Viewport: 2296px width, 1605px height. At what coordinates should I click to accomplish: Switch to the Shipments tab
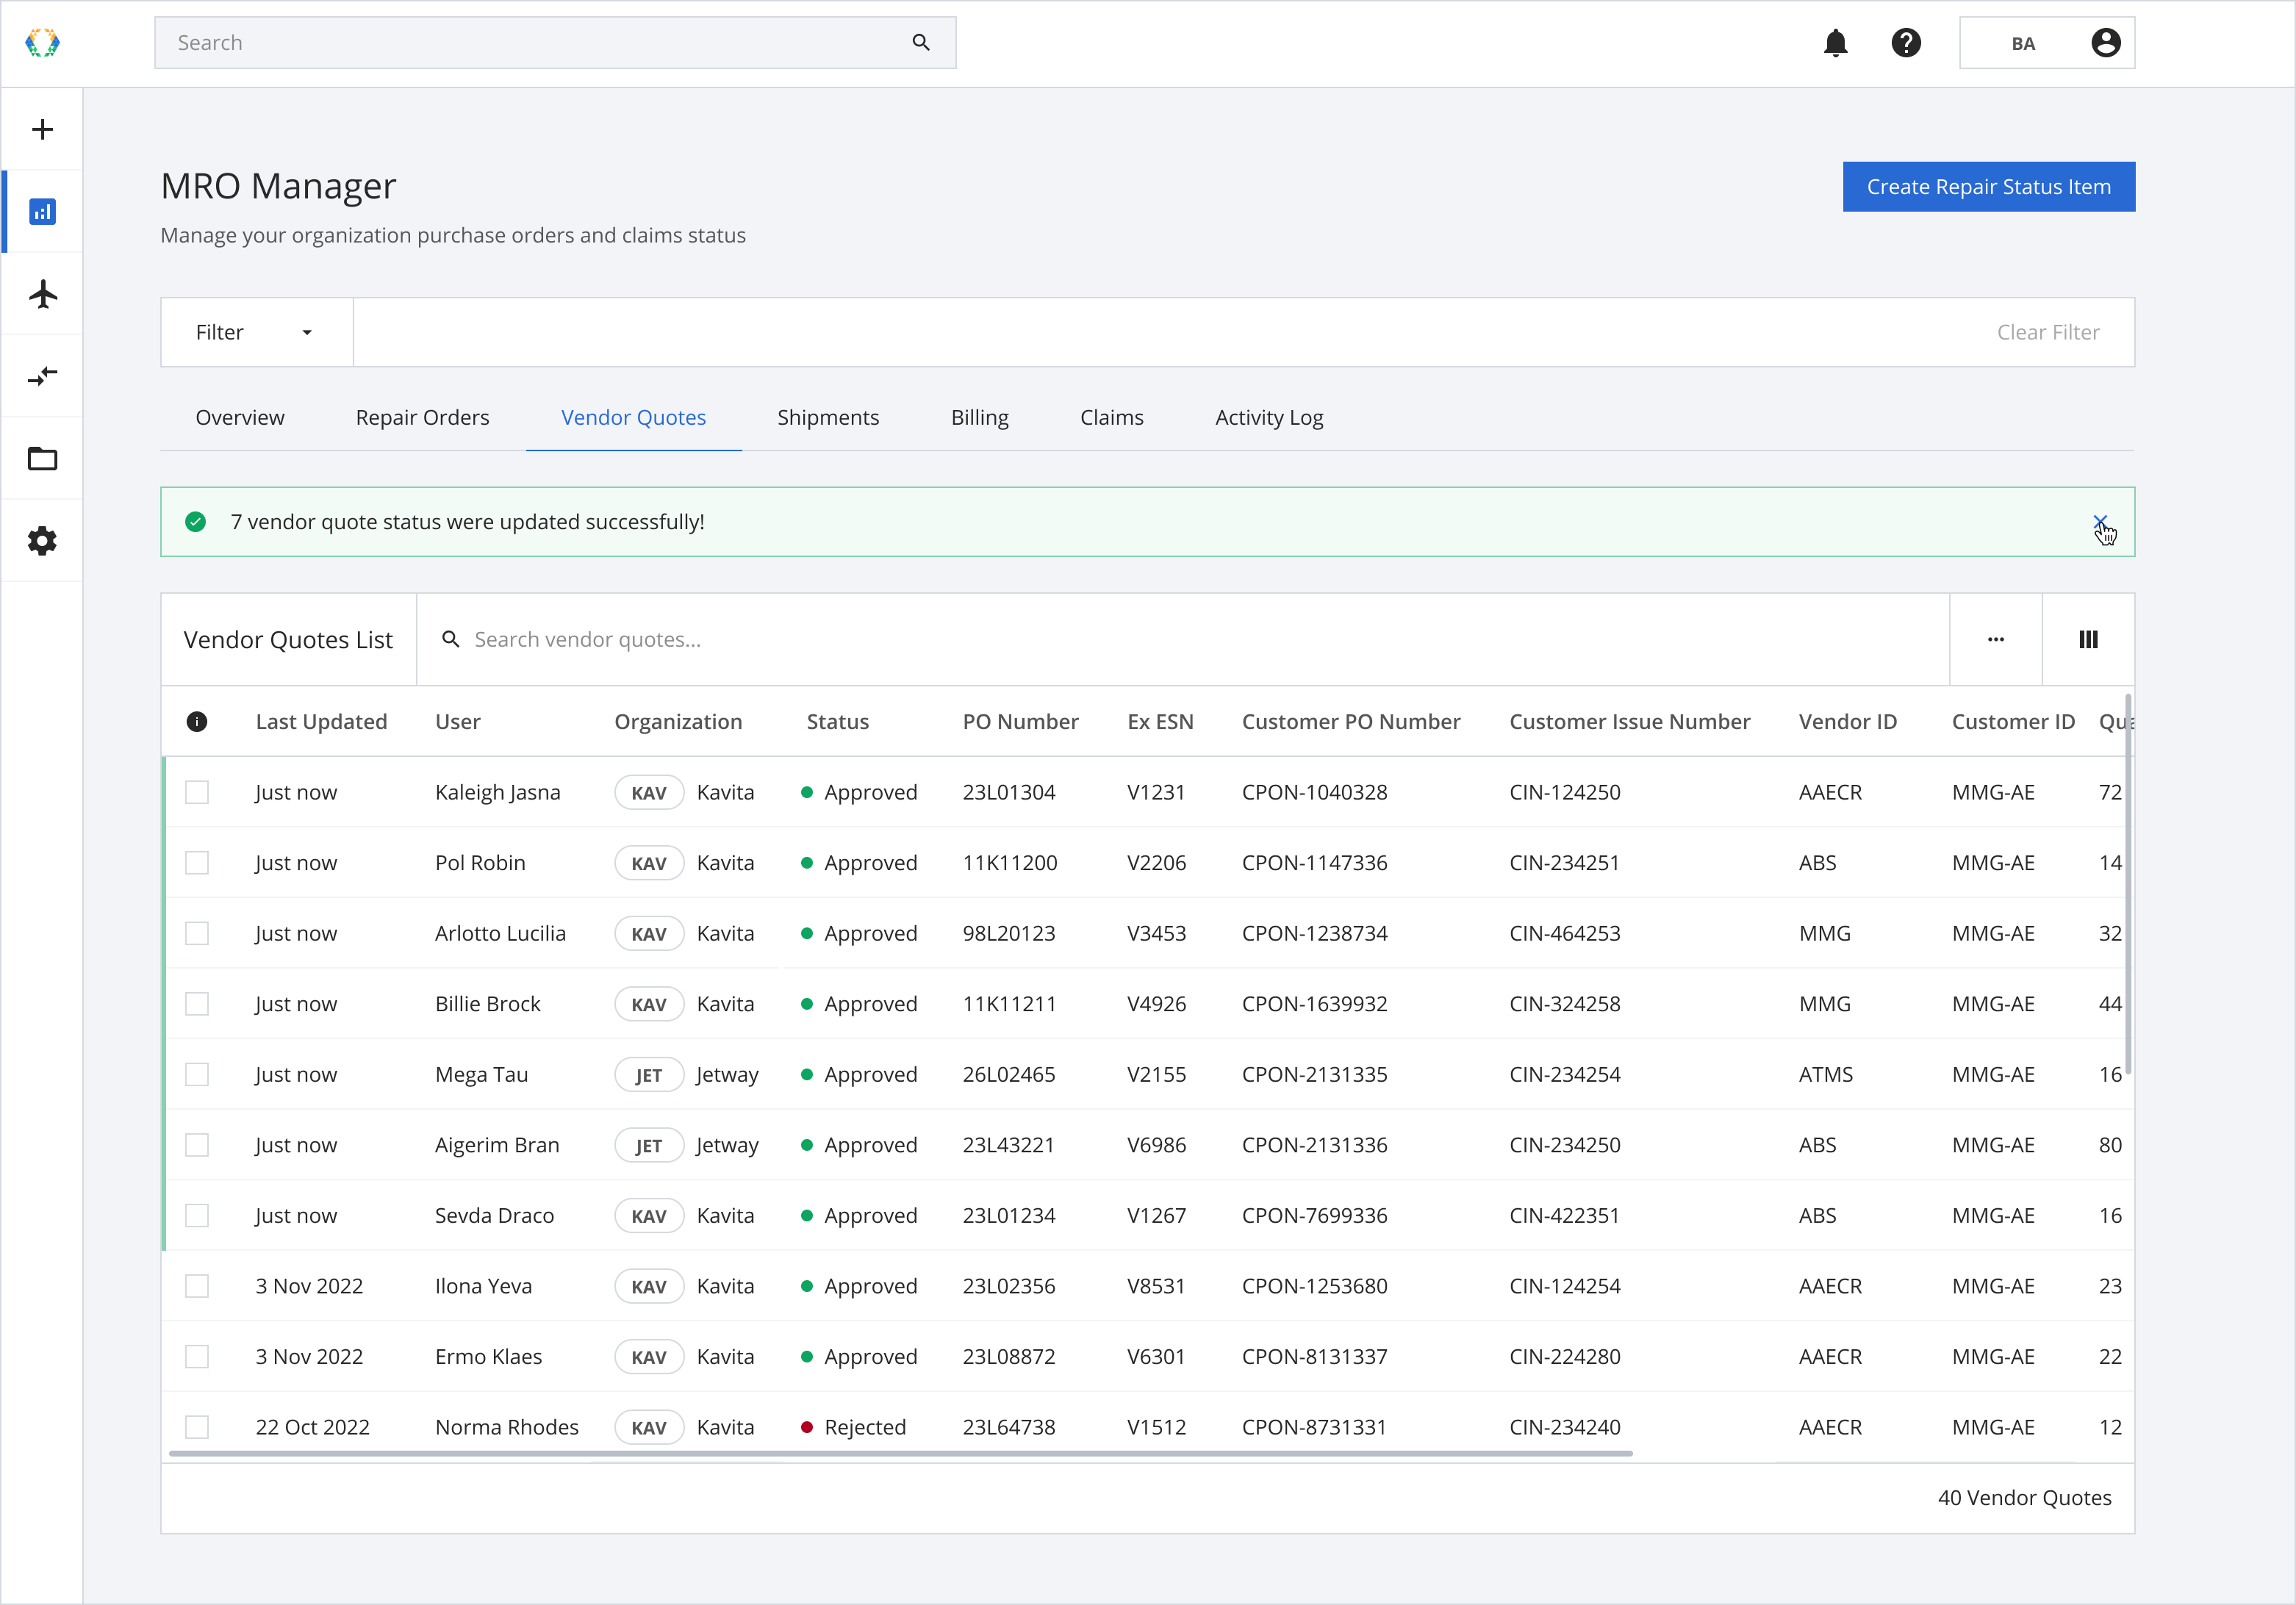click(x=828, y=418)
